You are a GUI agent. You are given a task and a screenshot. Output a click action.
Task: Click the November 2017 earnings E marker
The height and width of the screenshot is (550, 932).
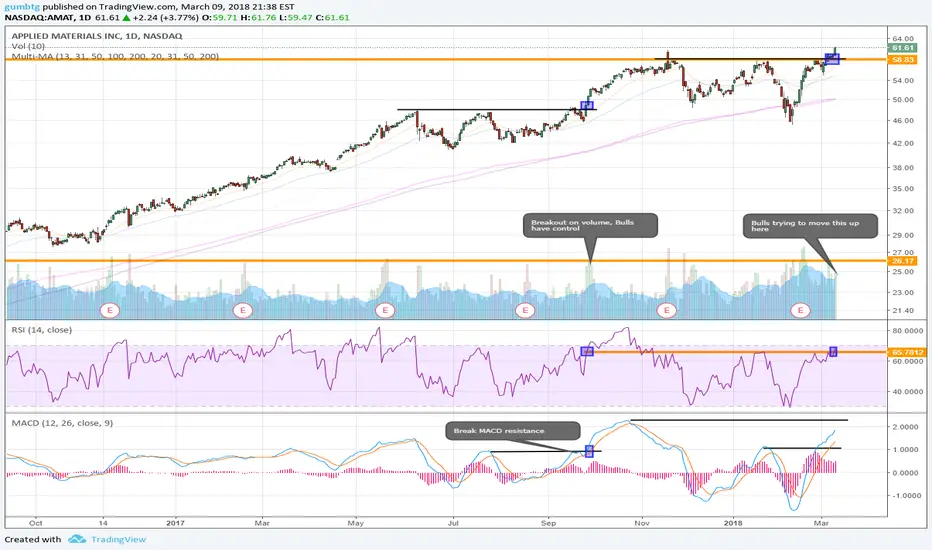click(666, 310)
